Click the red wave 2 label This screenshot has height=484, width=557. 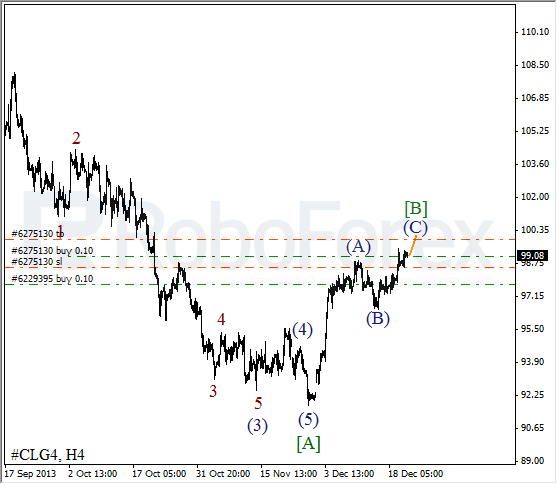click(76, 138)
